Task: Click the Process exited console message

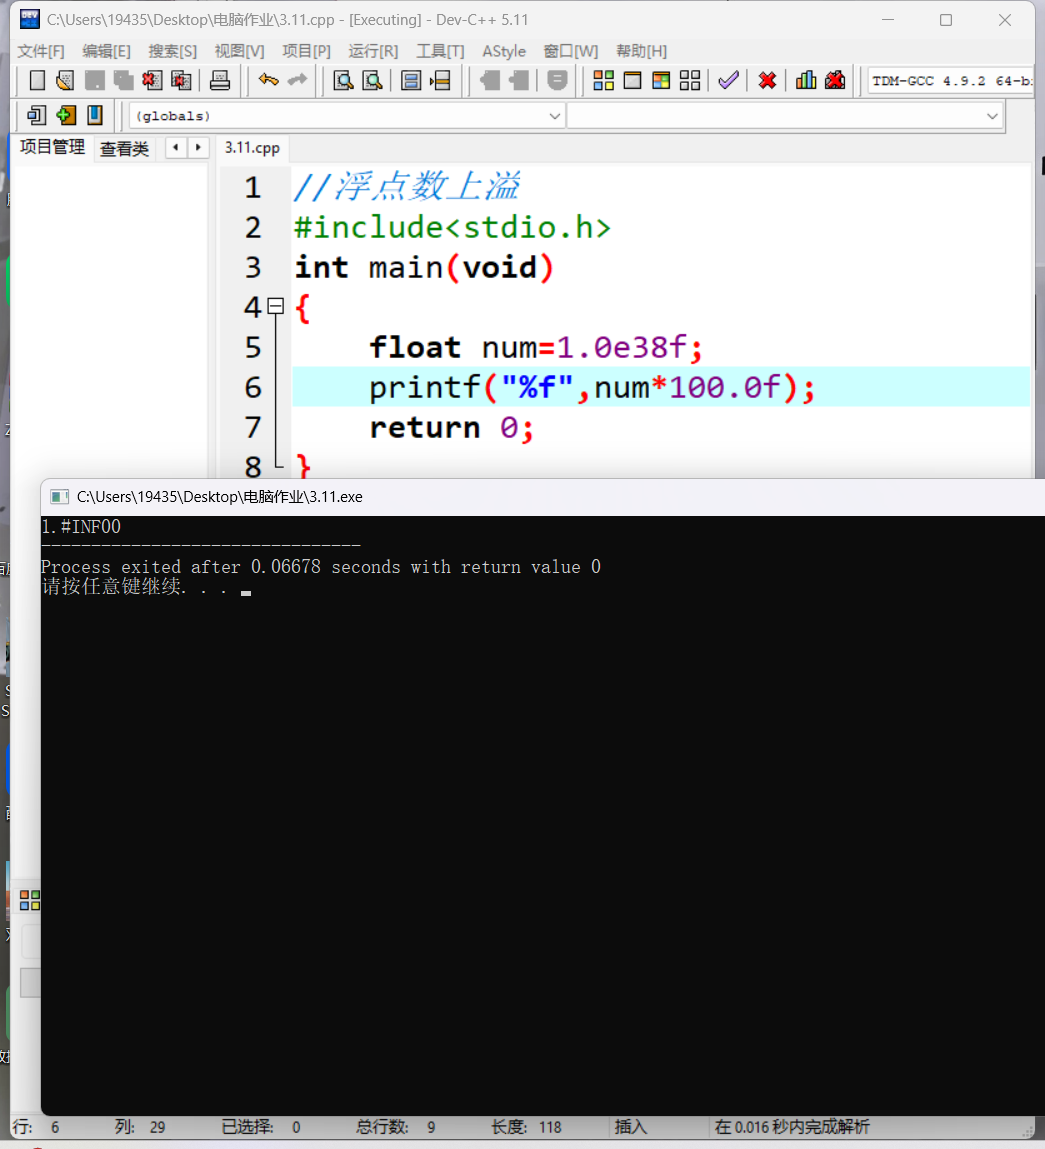Action: 321,567
